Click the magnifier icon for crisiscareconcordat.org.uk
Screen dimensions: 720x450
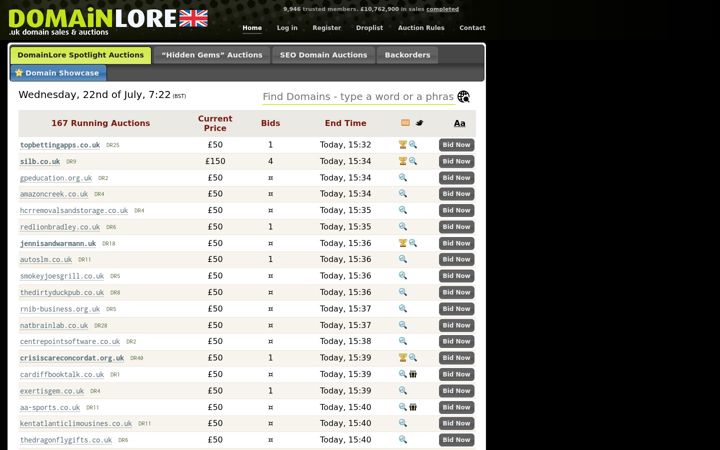413,357
